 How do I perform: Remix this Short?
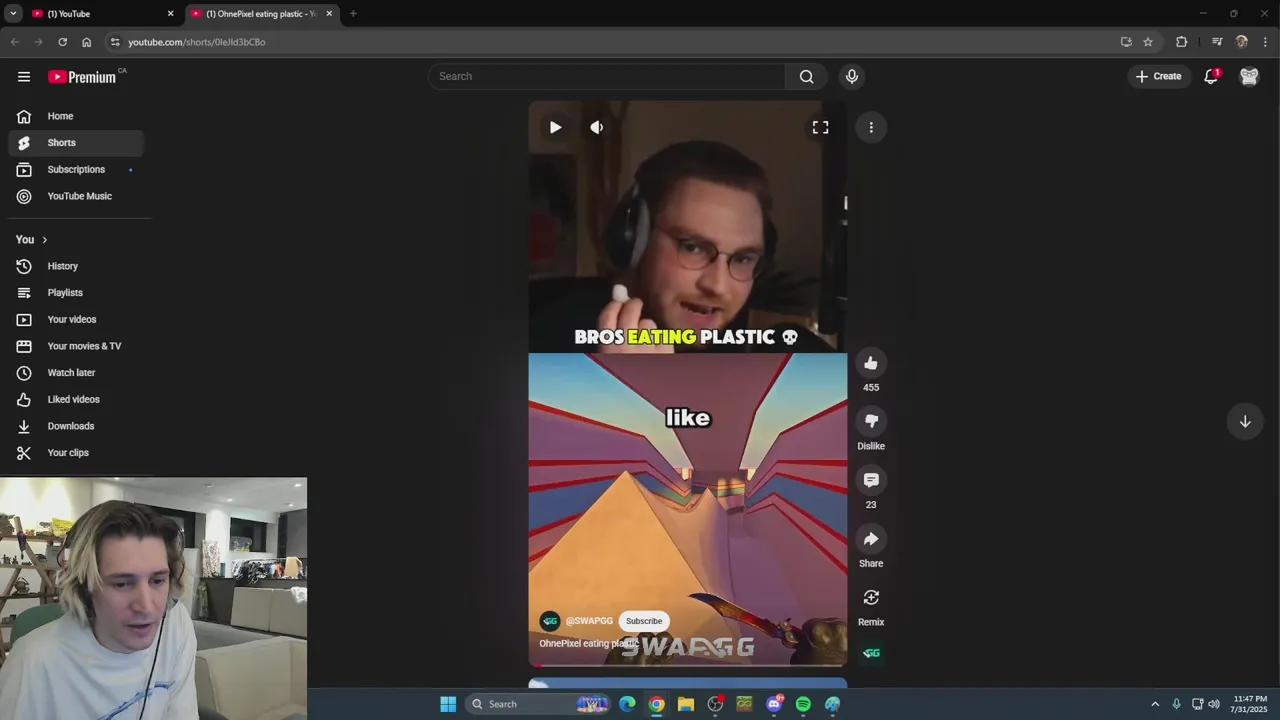point(871,598)
